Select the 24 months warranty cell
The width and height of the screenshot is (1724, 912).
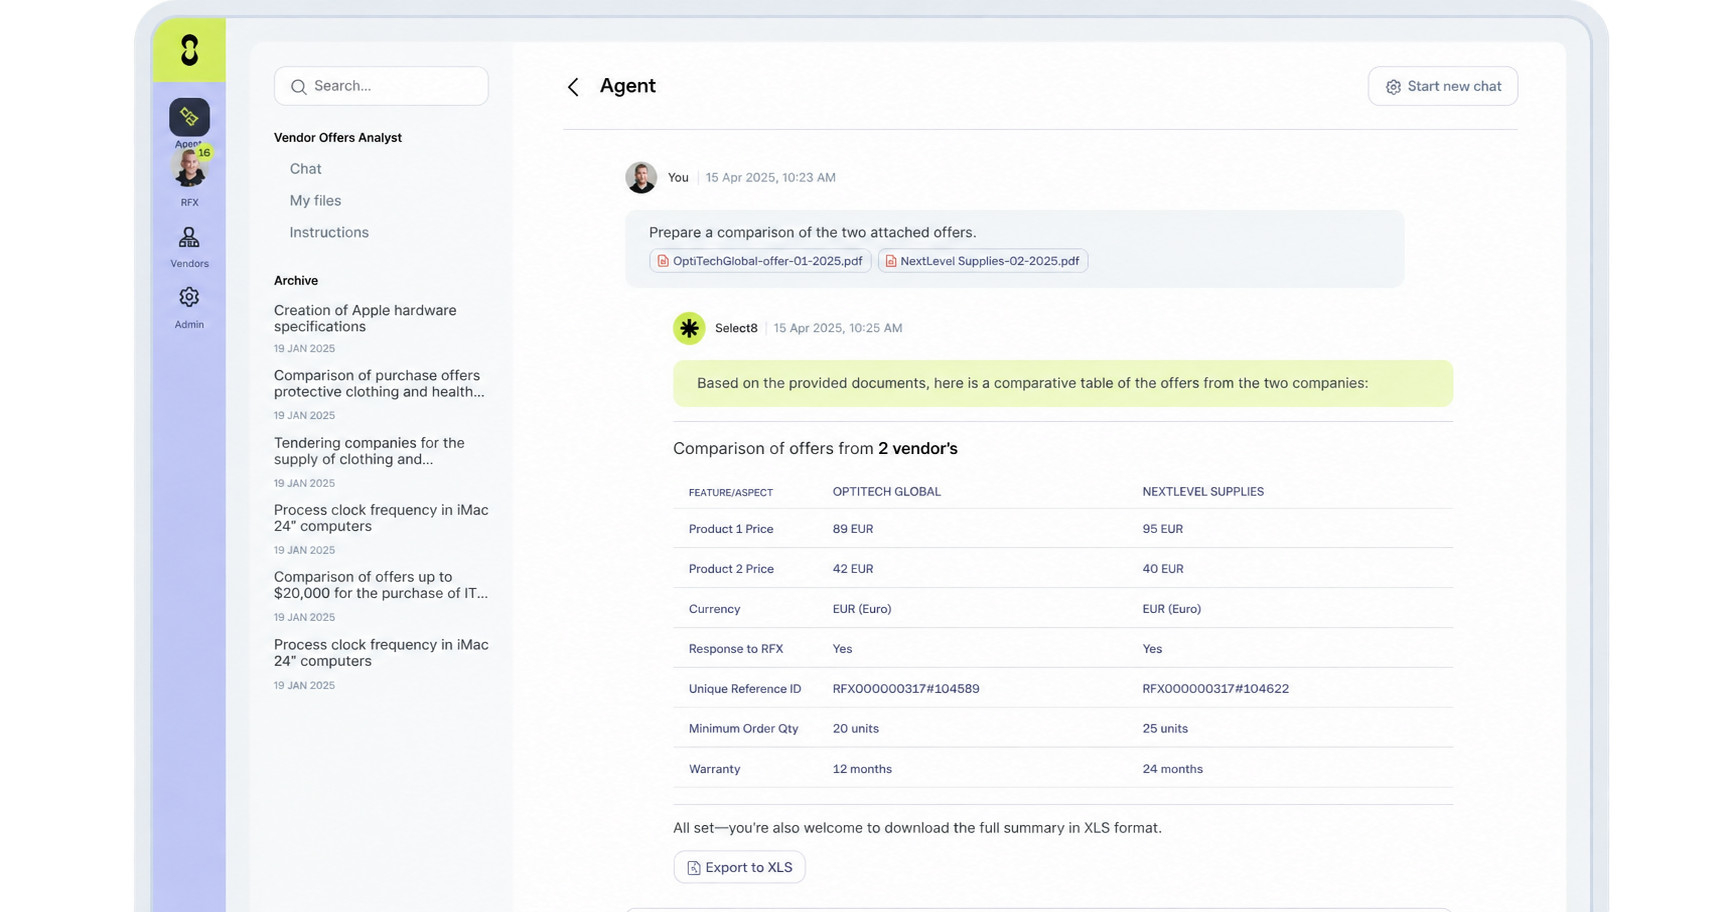point(1173,769)
